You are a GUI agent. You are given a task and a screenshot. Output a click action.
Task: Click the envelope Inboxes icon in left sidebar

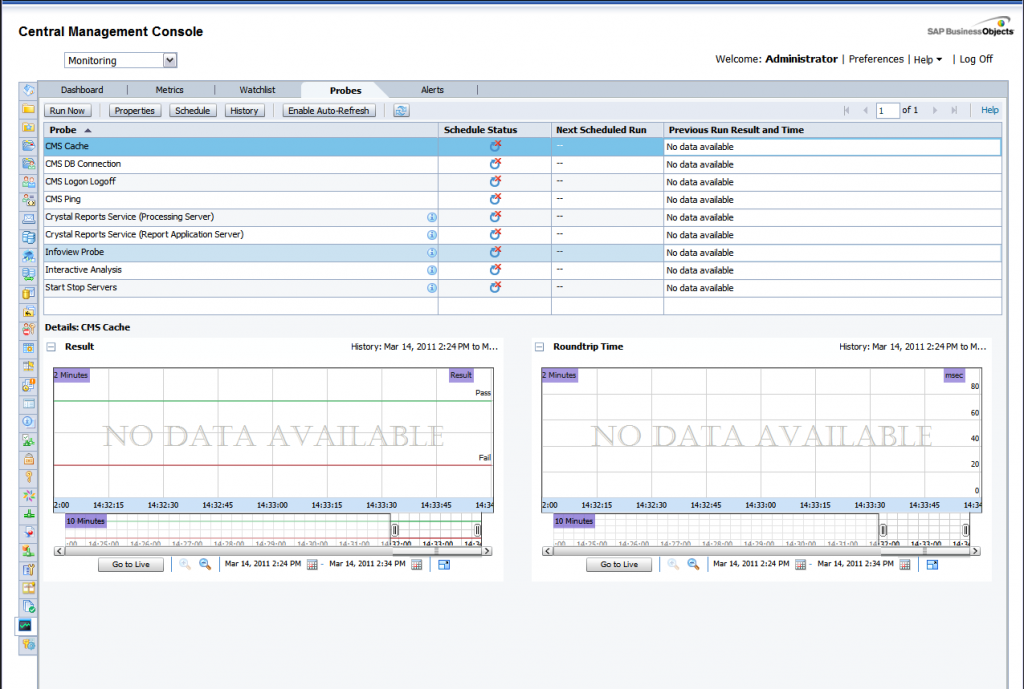coord(28,219)
